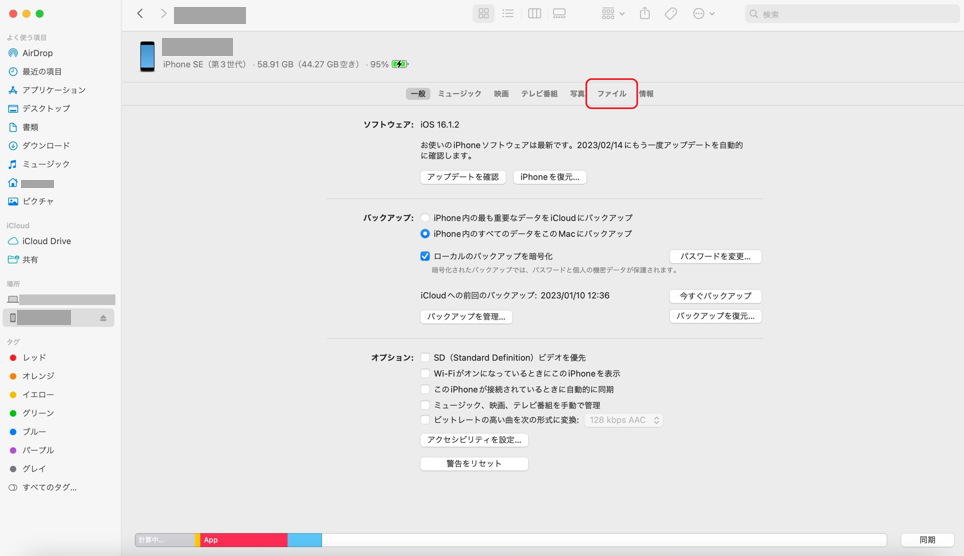The image size is (964, 556).
Task: Click アップデートを確認 button
Action: [x=463, y=177]
